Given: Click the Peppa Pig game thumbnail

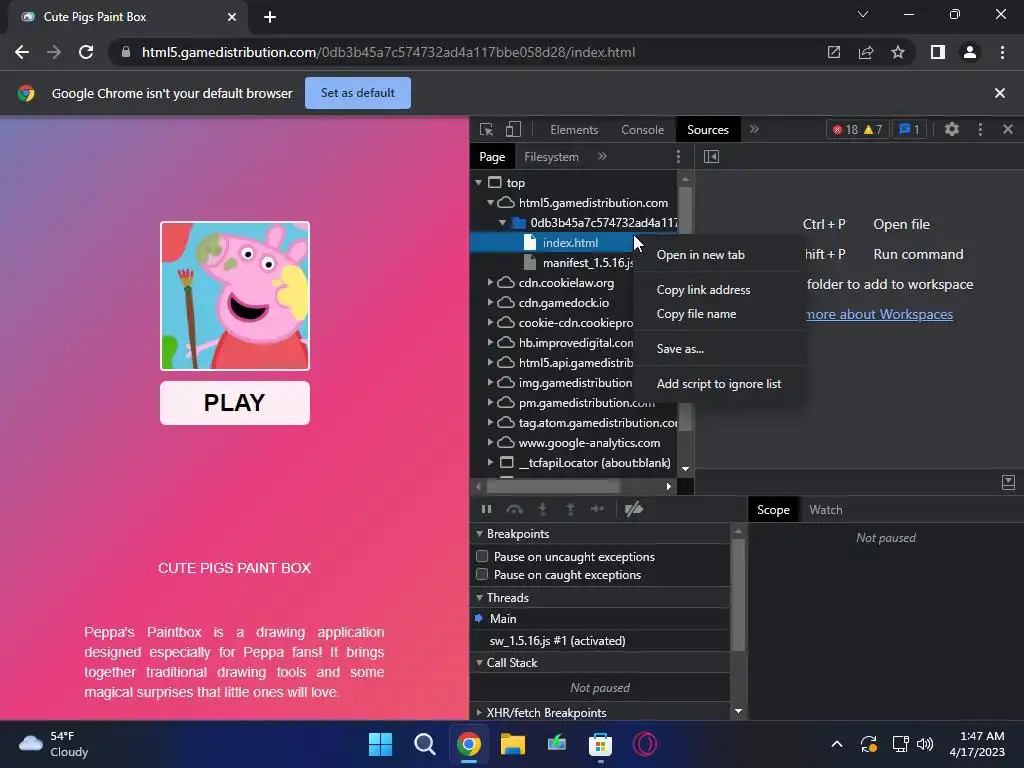Looking at the screenshot, I should pos(235,296).
